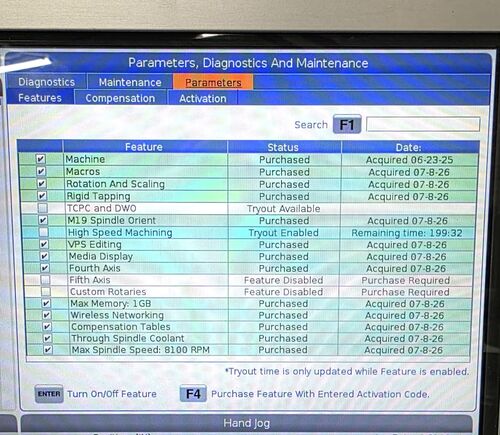Enable the TCPC and DWO checkbox
This screenshot has height=435, width=500.
pos(43,208)
